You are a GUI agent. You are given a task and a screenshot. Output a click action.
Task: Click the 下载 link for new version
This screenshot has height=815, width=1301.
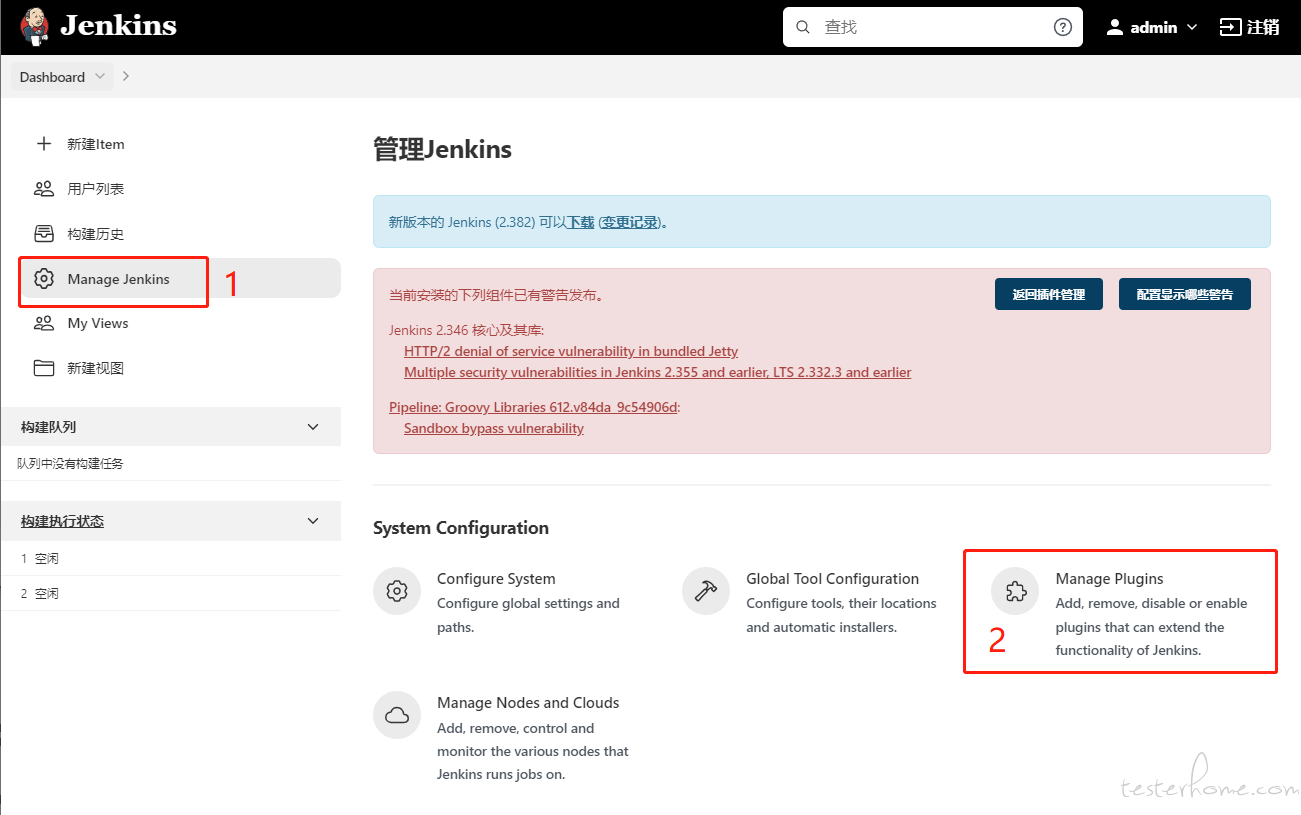(581, 222)
